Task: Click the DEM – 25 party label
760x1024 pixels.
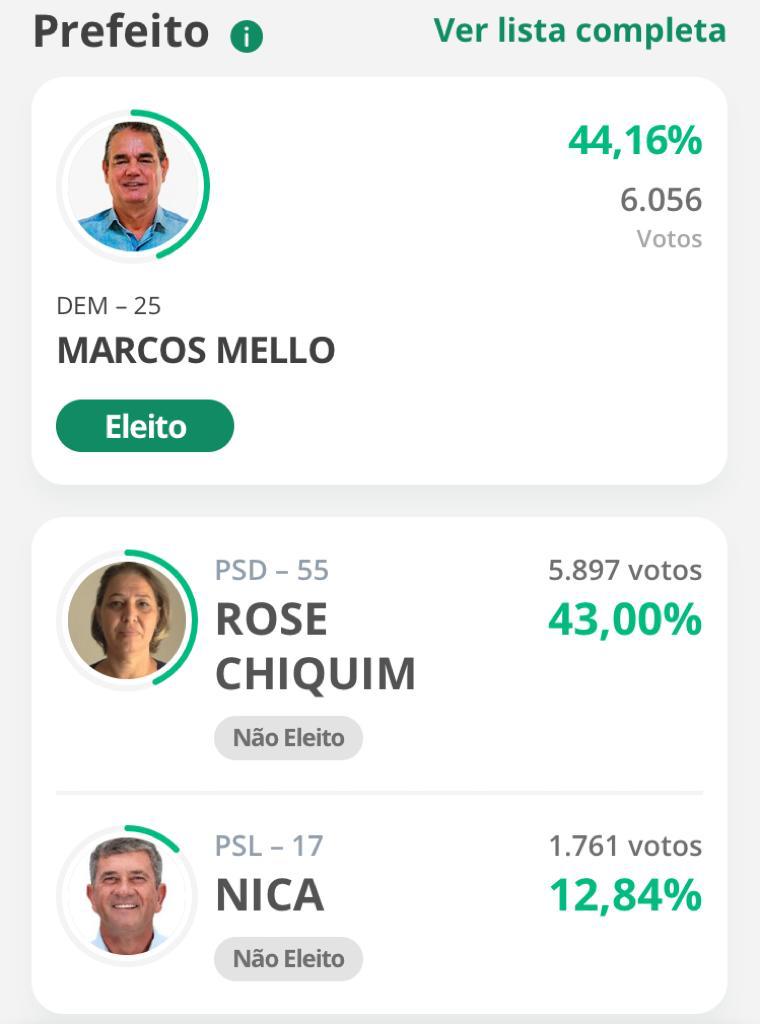Action: (x=108, y=306)
